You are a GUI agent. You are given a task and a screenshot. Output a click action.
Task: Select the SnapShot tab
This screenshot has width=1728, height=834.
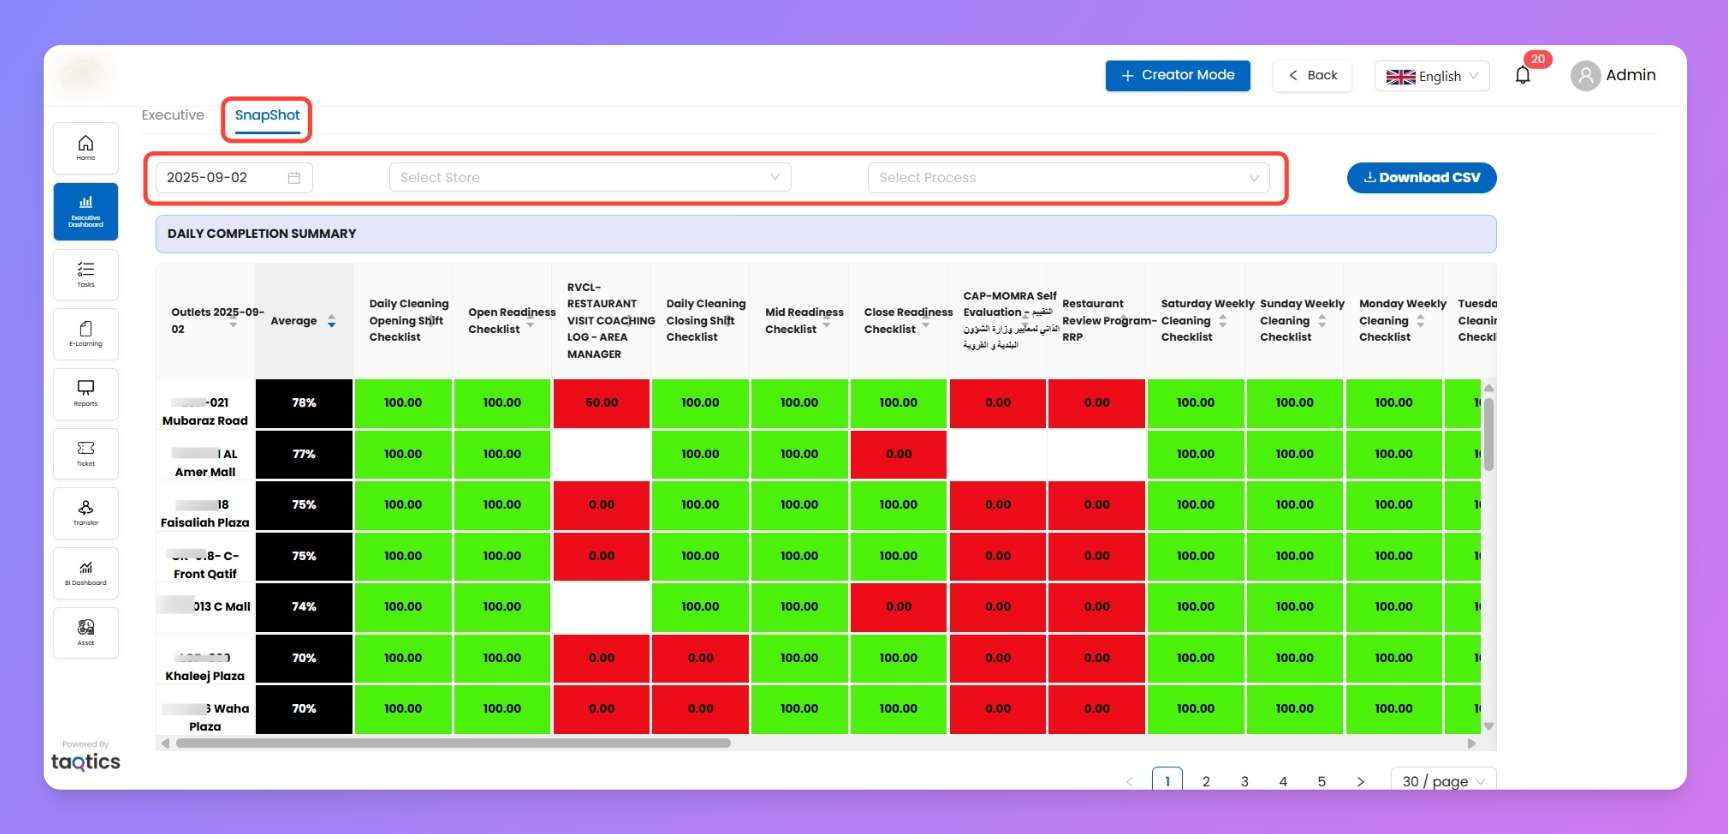(267, 115)
